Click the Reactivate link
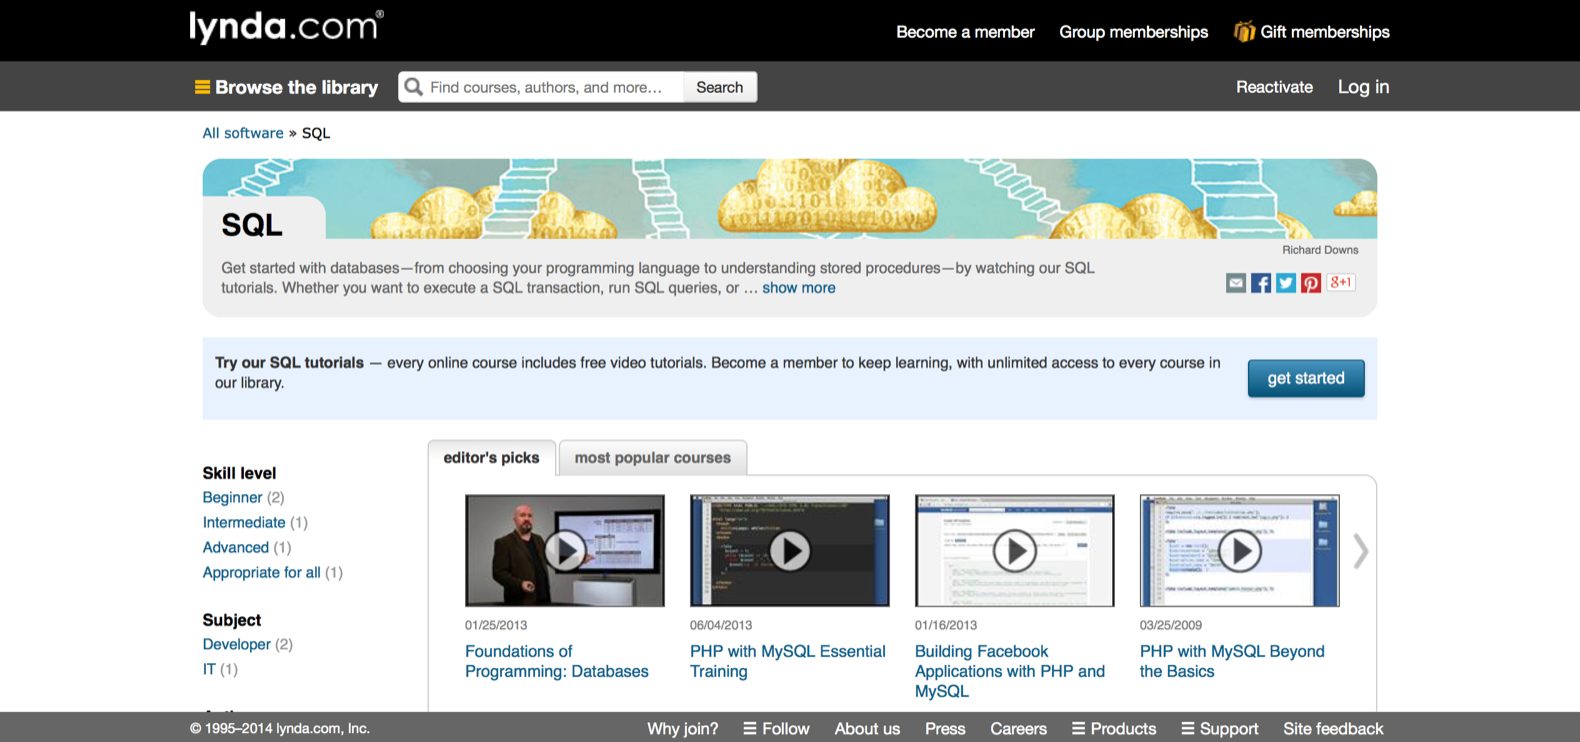The width and height of the screenshot is (1580, 742). pyautogui.click(x=1274, y=87)
